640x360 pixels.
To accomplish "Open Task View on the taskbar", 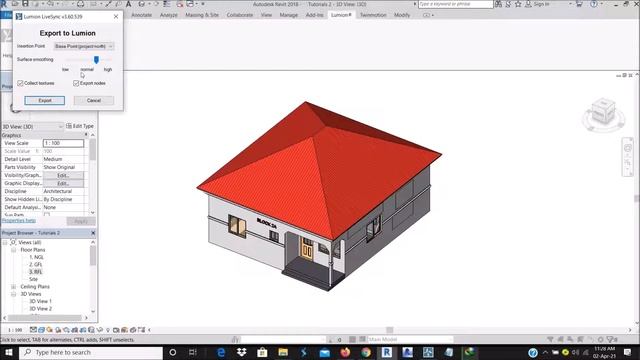I will [x=193, y=352].
